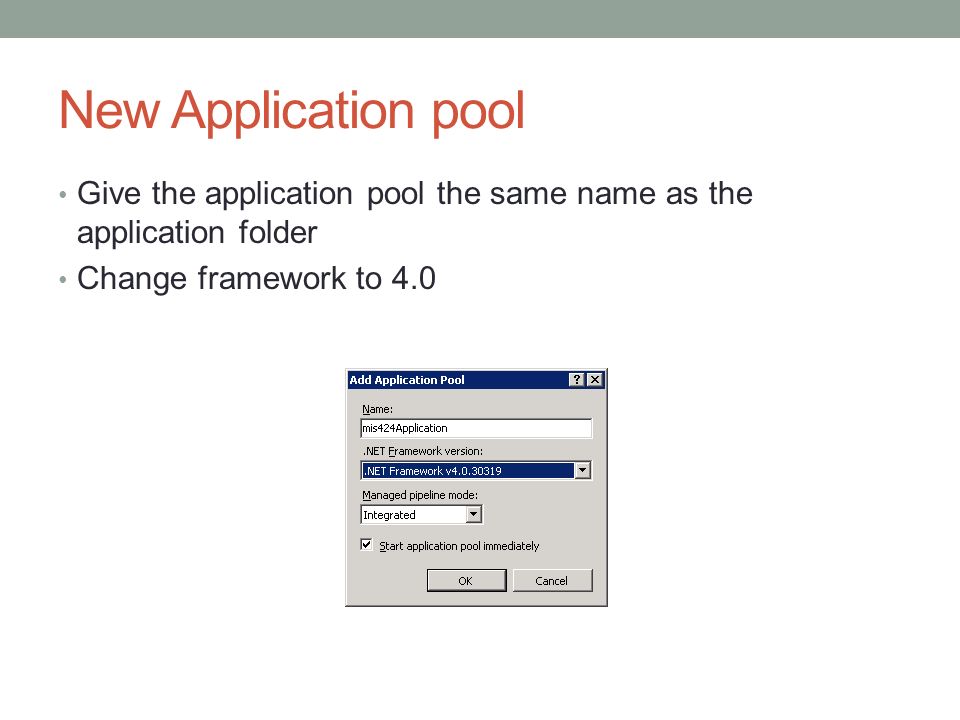960x720 pixels.
Task: Click the Add Application Pool title bar
Action: pyautogui.click(x=476, y=380)
